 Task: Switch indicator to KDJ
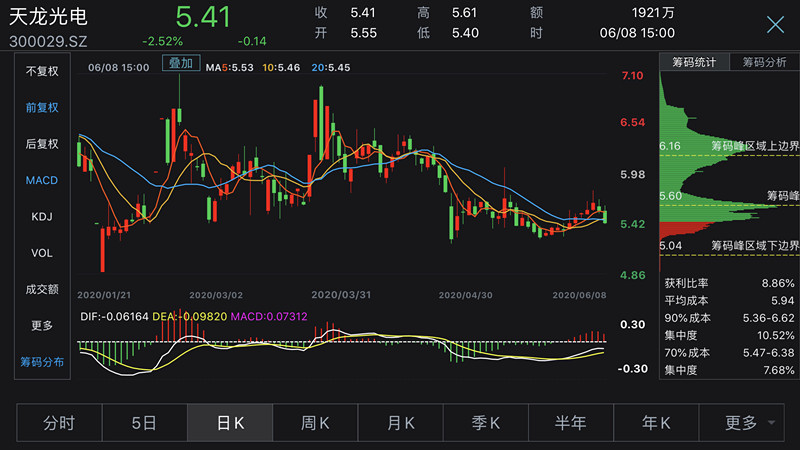pyautogui.click(x=42, y=217)
